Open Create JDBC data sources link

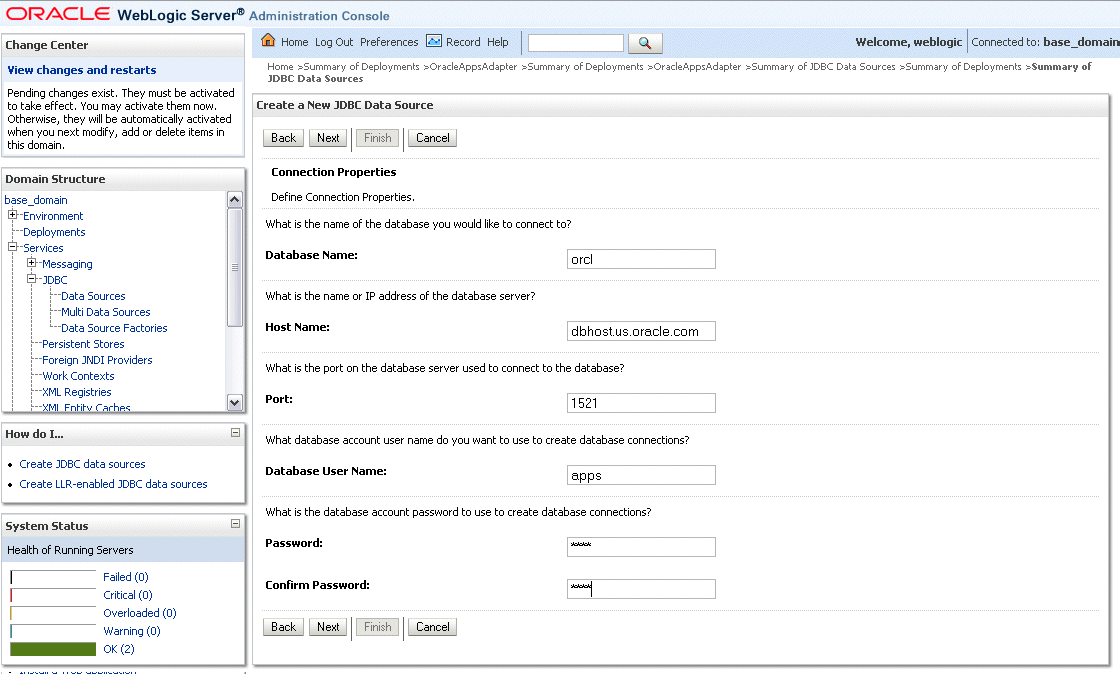tap(82, 464)
